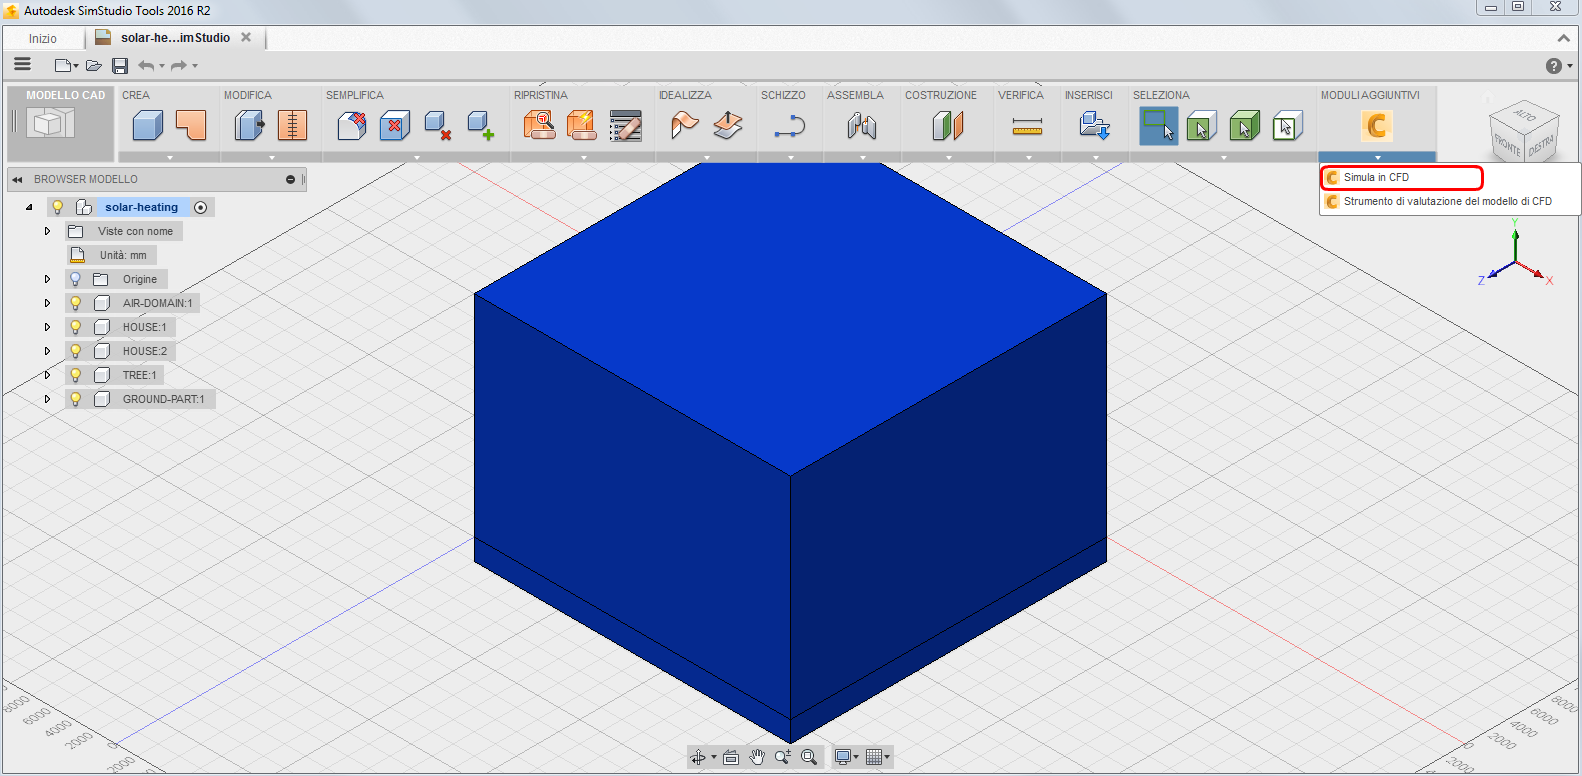Screen dimensions: 1582x776
Task: Click the orbit tool in the navigation bar
Action: (x=698, y=757)
